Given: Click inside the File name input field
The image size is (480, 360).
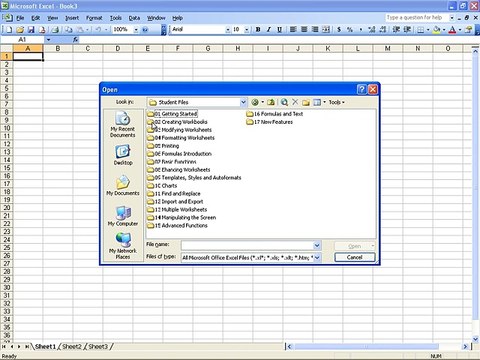Looking at the screenshot, I should pyautogui.click(x=247, y=246).
